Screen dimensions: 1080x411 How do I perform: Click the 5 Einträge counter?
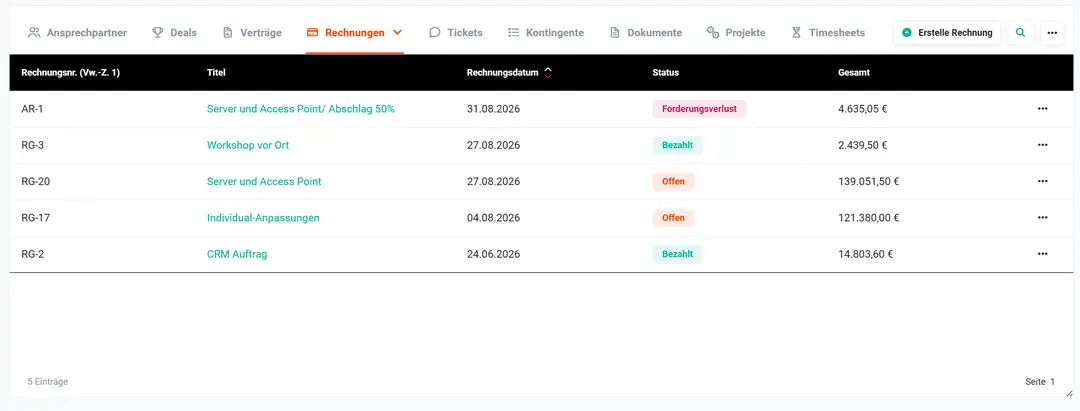[x=48, y=381]
